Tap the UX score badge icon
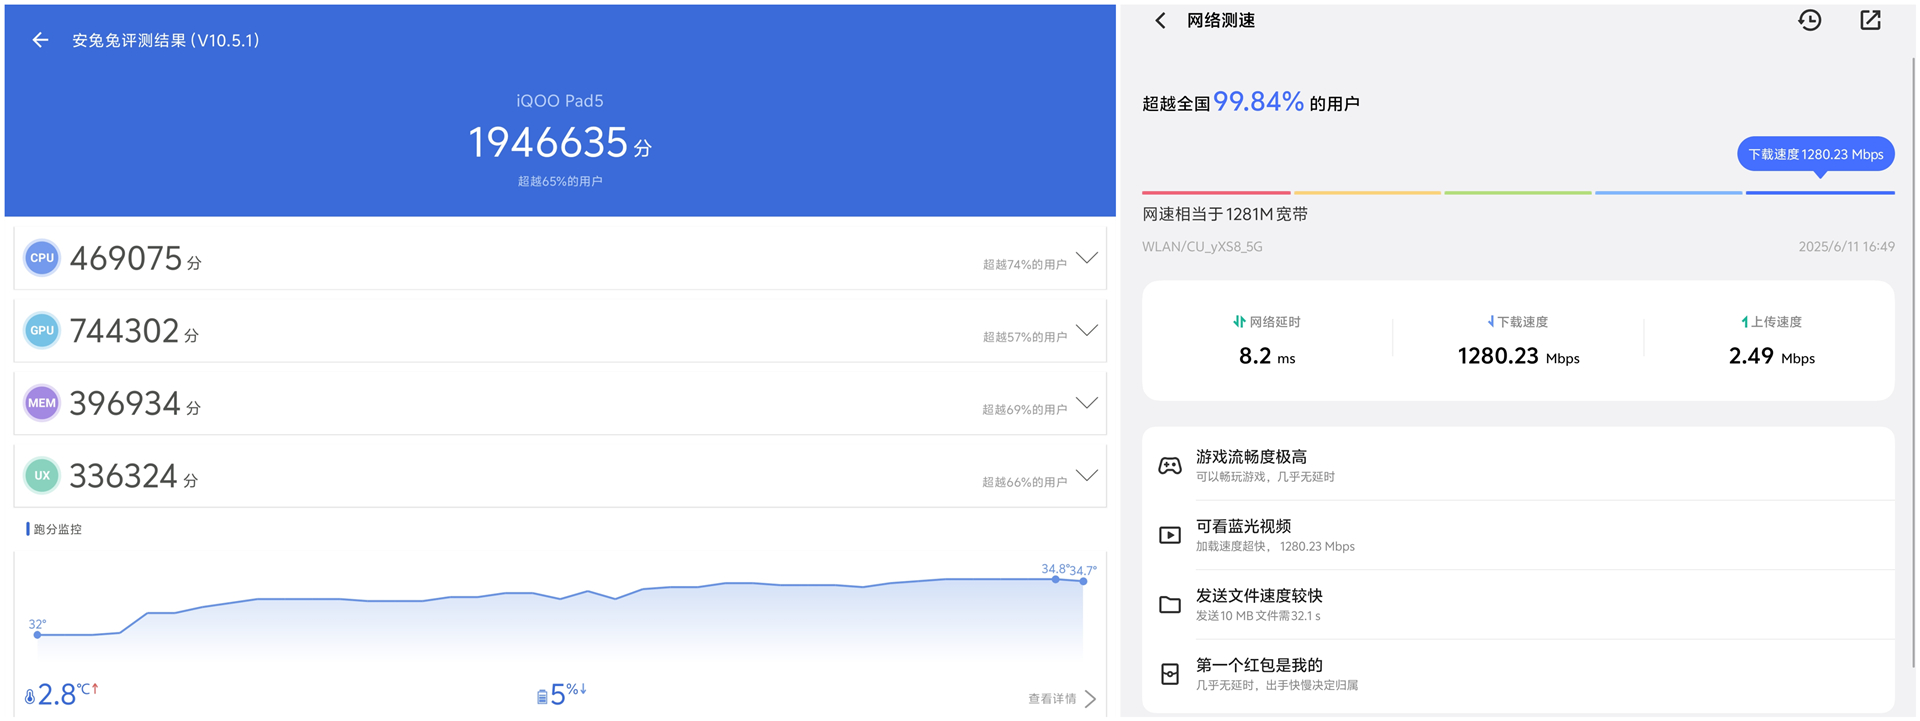The height and width of the screenshot is (721, 1920). pyautogui.click(x=42, y=476)
